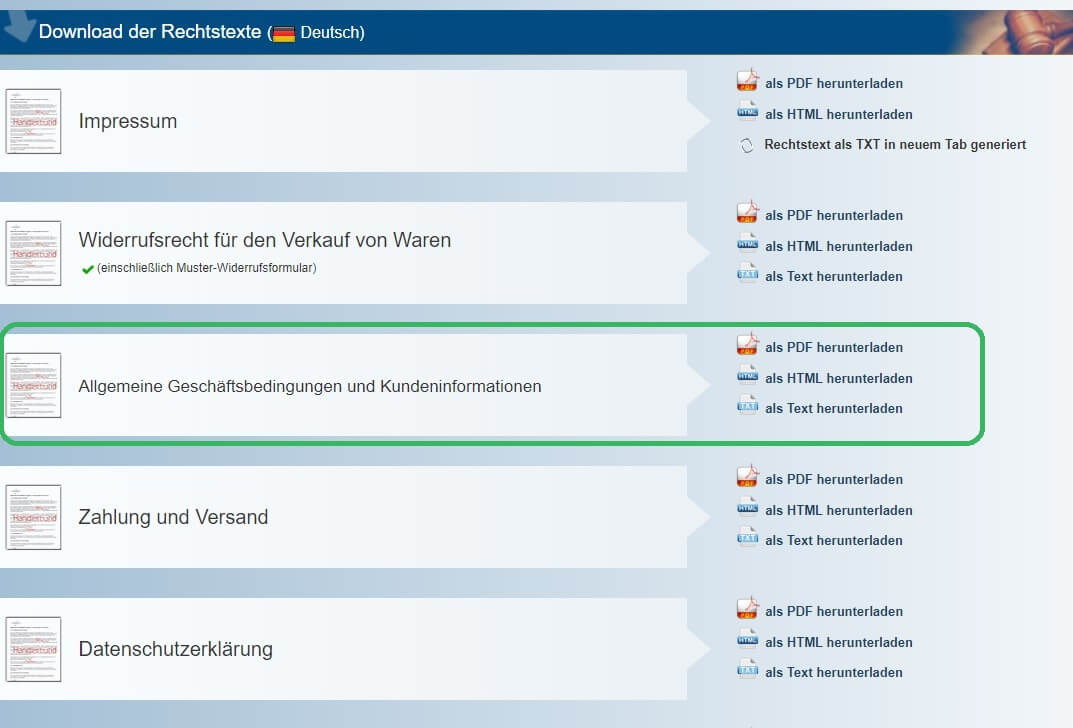Download Impressum via 'als PDF herunterladen' link
Image resolution: width=1073 pixels, height=728 pixels.
coord(833,83)
